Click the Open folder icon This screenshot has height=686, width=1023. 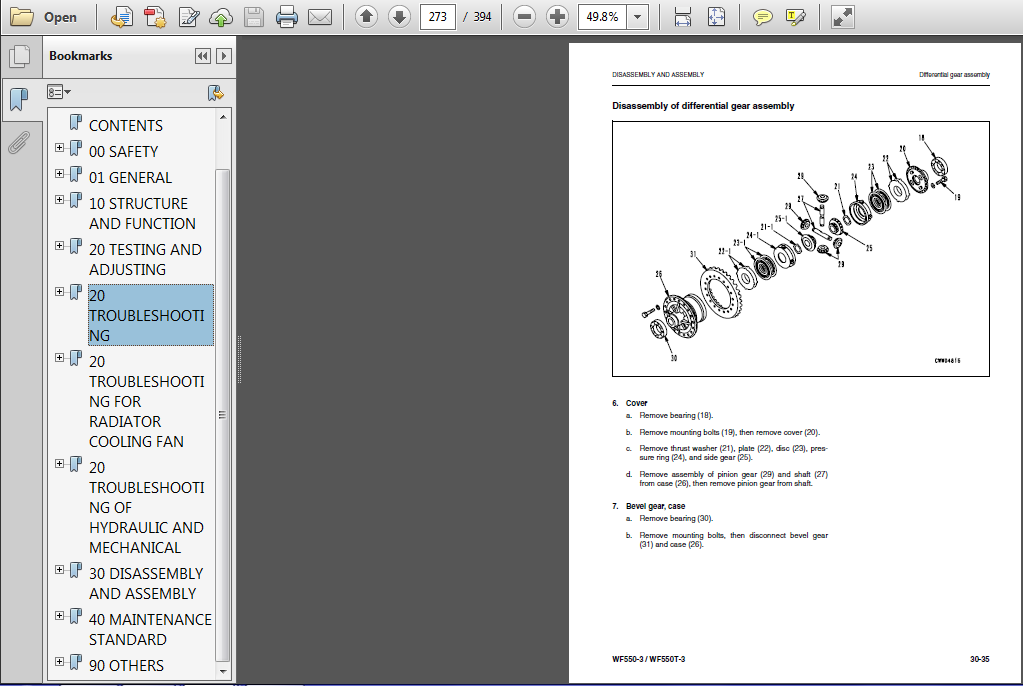click(22, 17)
